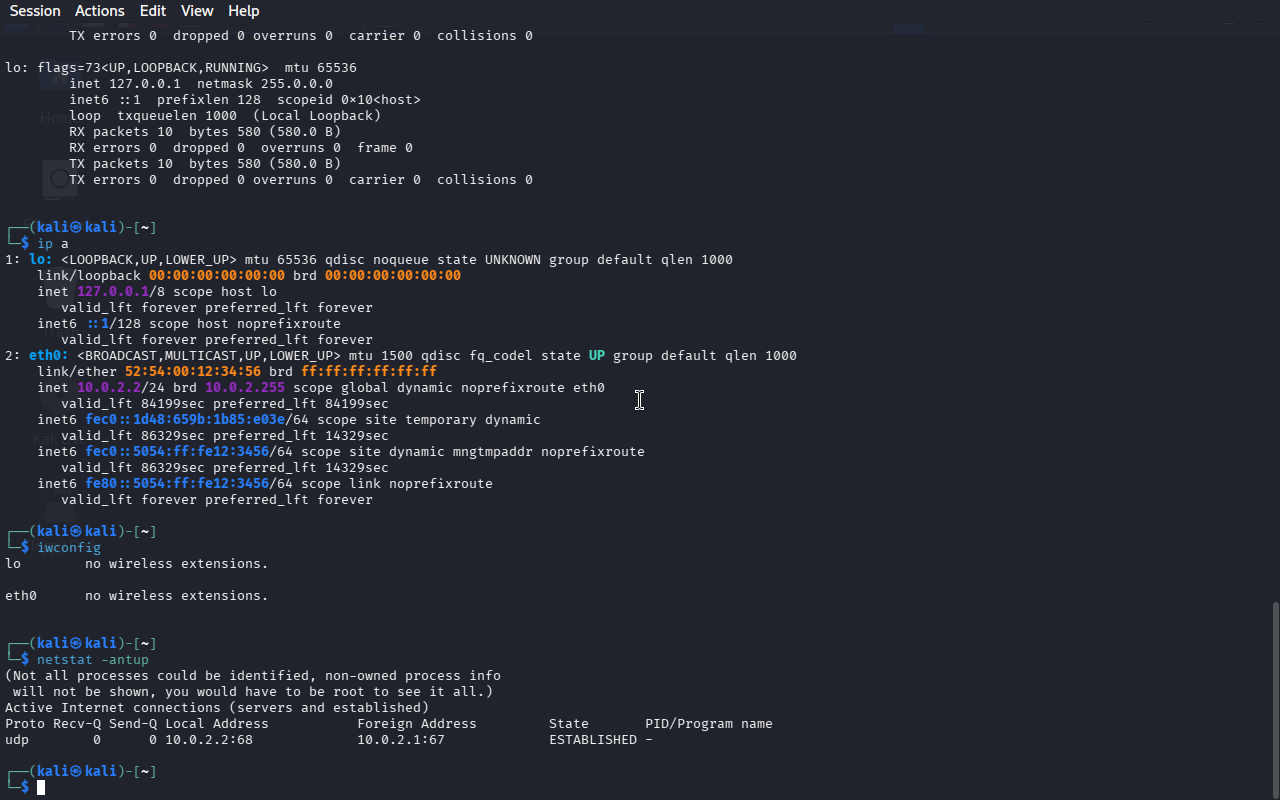Open the Actions menu

coord(100,11)
